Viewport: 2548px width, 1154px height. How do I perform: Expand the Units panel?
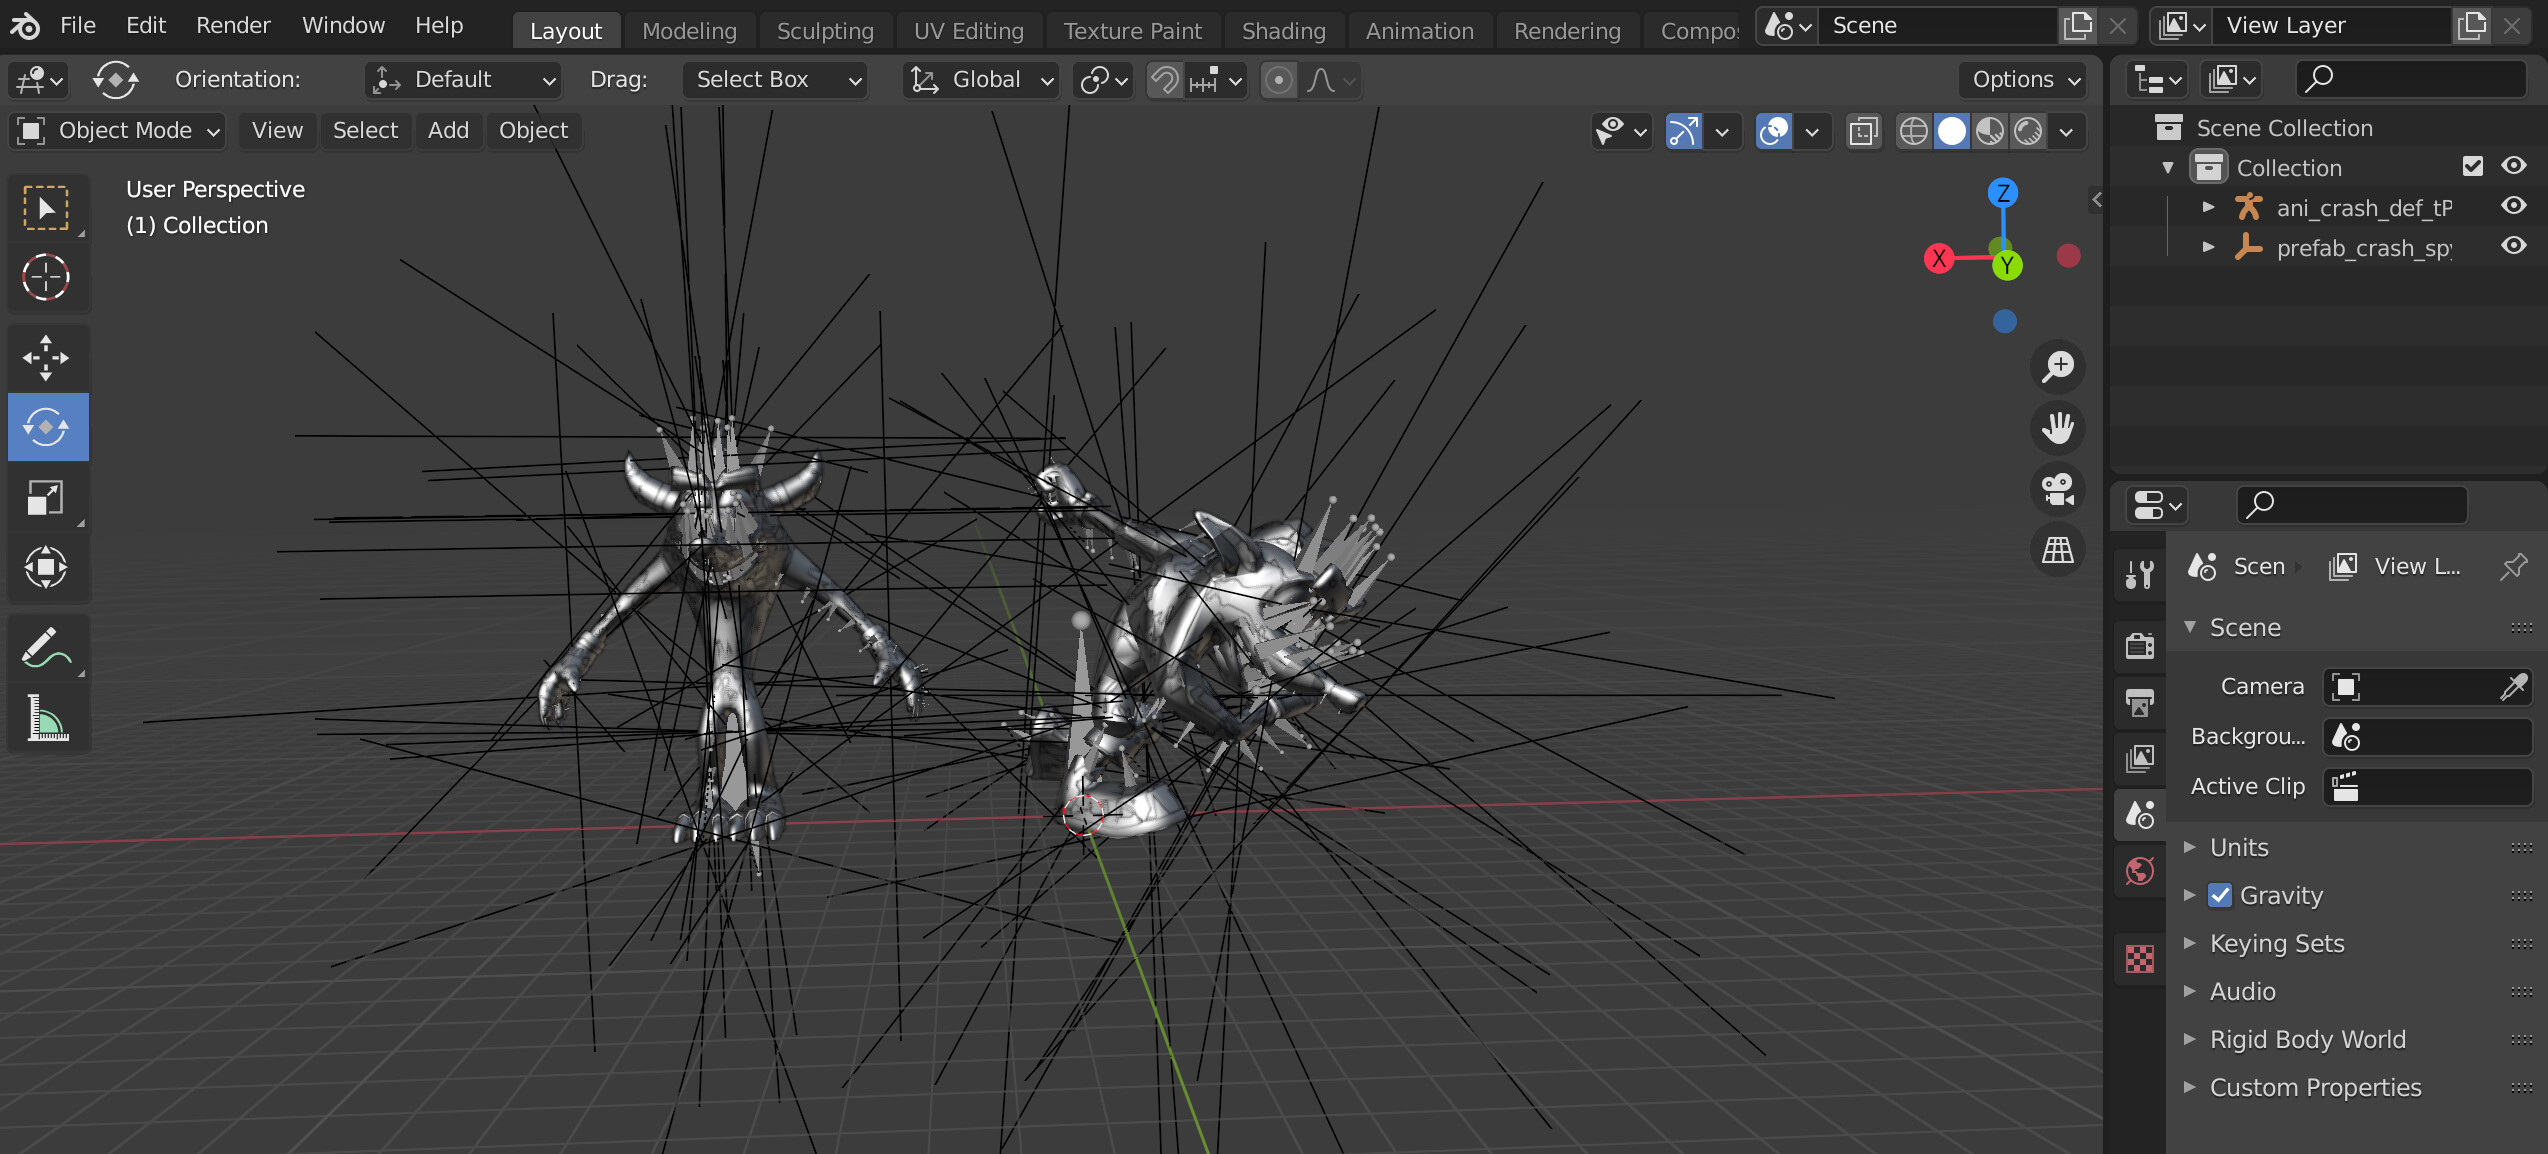2189,847
